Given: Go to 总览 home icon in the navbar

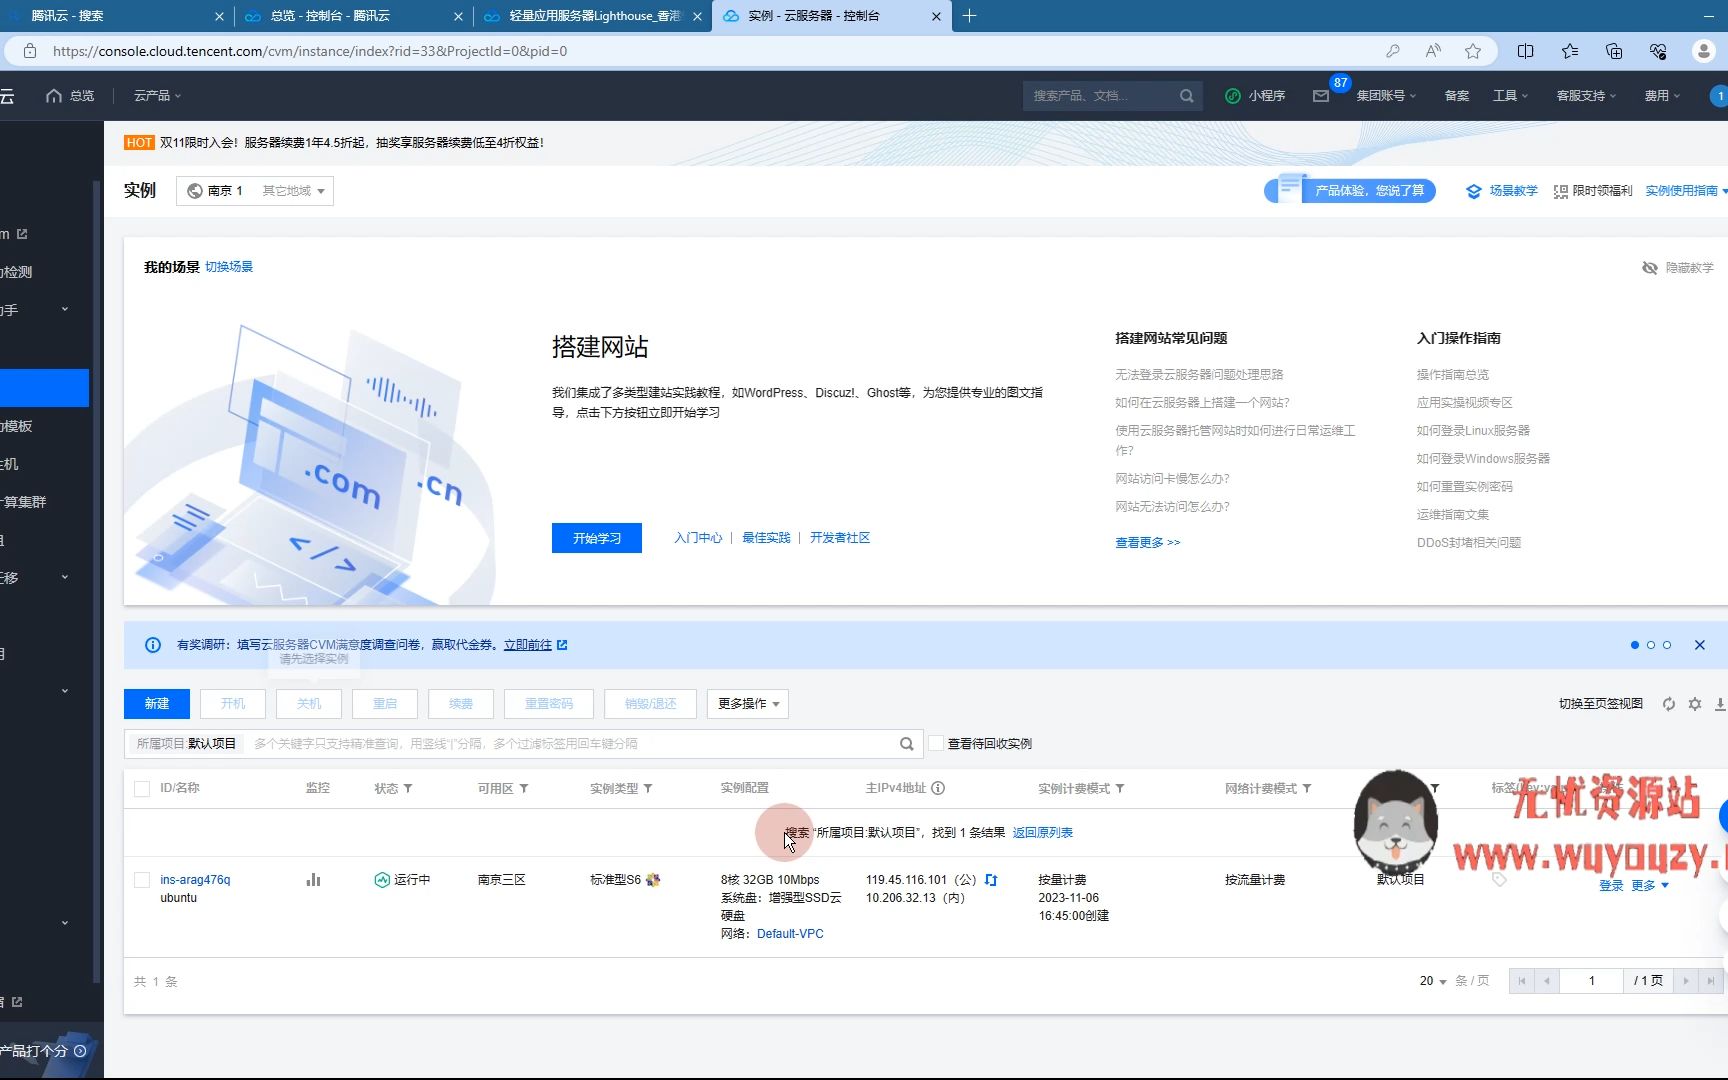Looking at the screenshot, I should [x=54, y=96].
